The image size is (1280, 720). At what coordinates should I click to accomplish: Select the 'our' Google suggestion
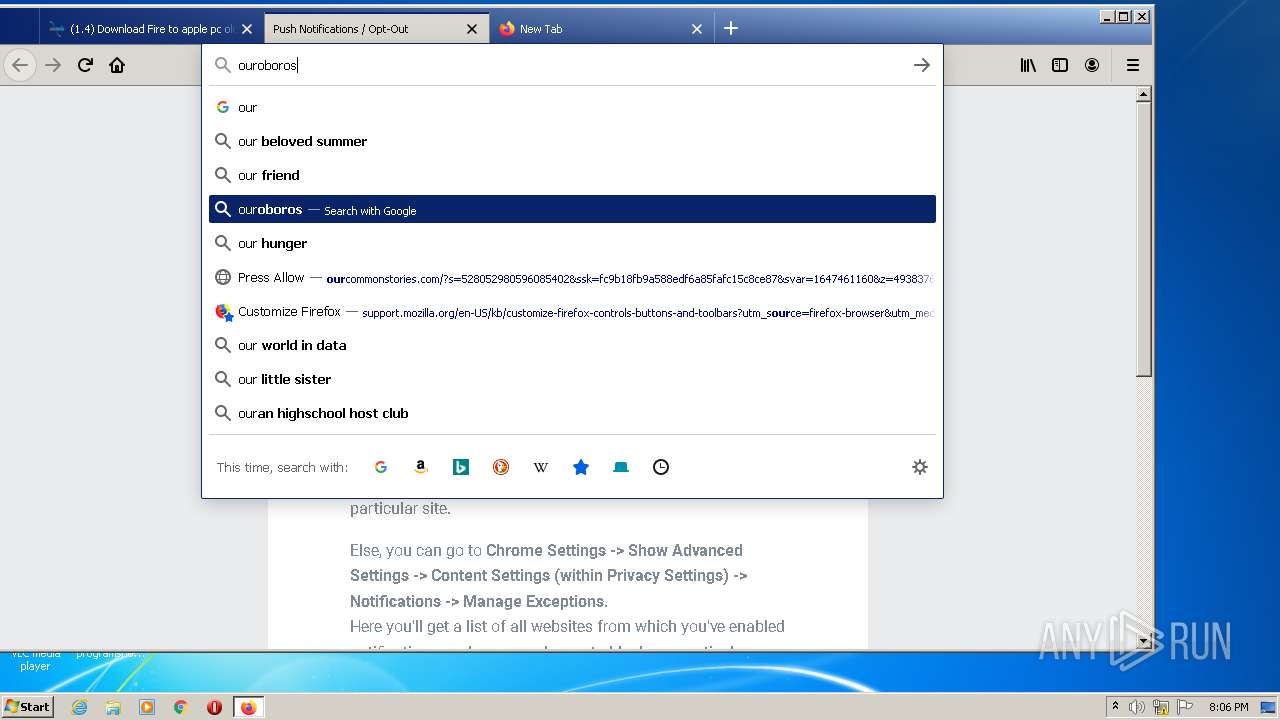(572, 107)
